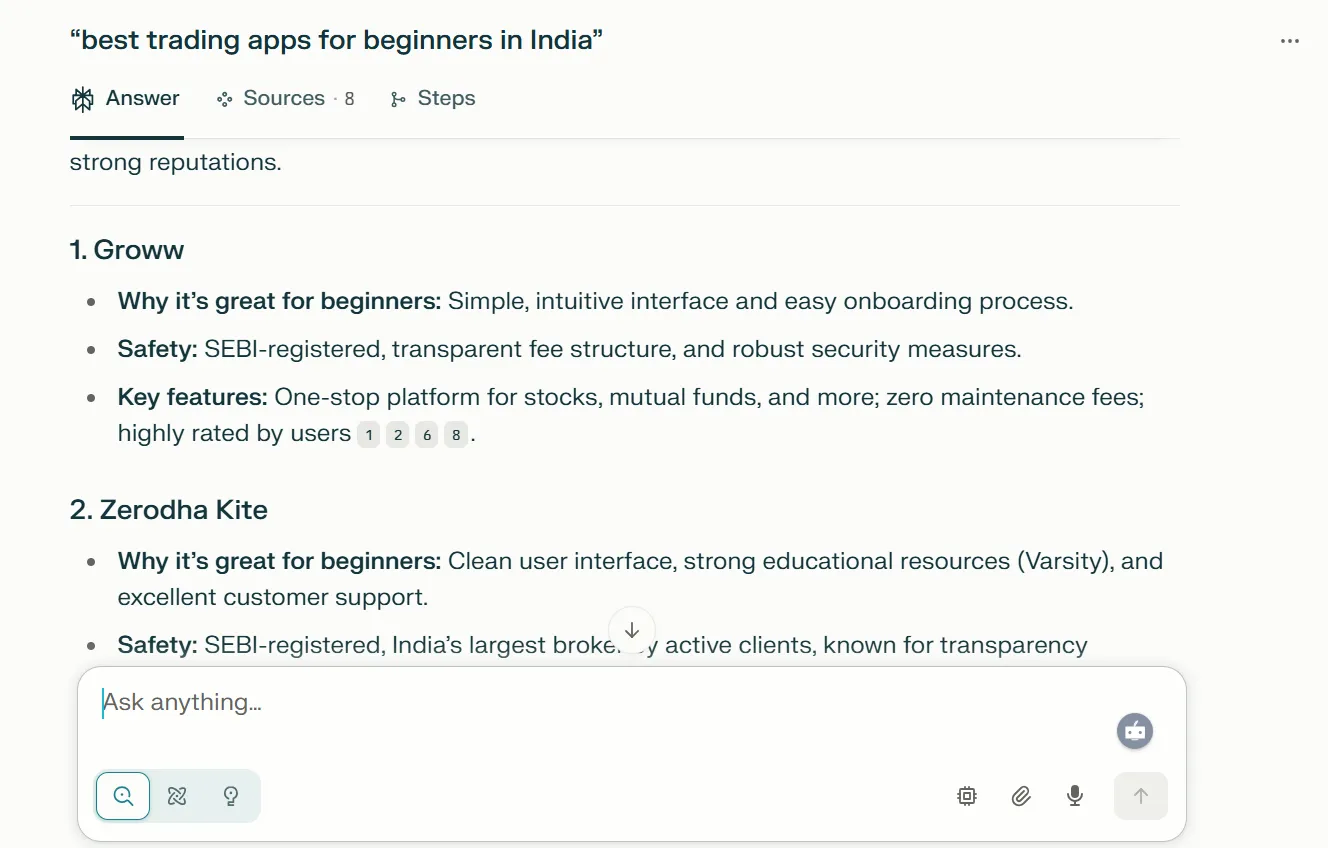Viewport: 1328px width, 848px height.
Task: Click the "2. Zerodha Kite" heading
Action: 169,510
